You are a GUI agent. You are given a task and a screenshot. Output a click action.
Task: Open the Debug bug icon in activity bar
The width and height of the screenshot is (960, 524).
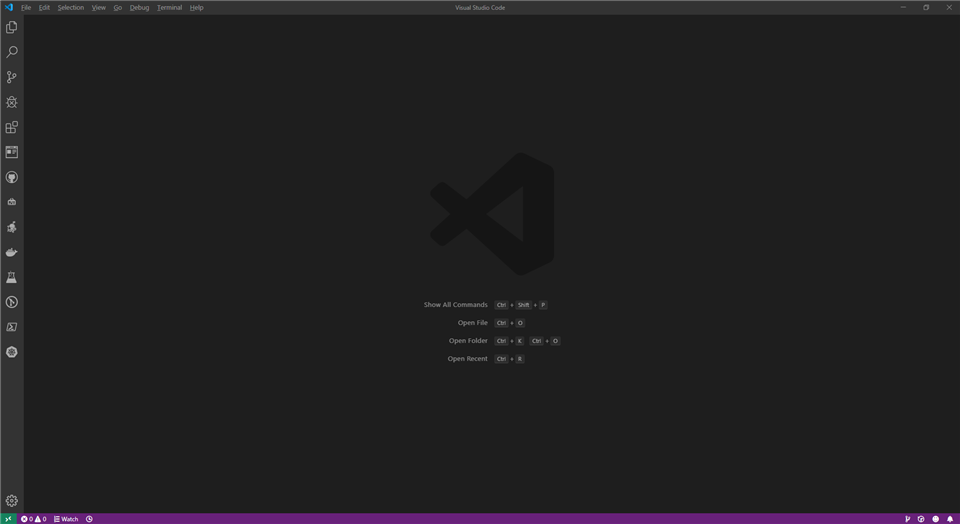click(x=12, y=102)
